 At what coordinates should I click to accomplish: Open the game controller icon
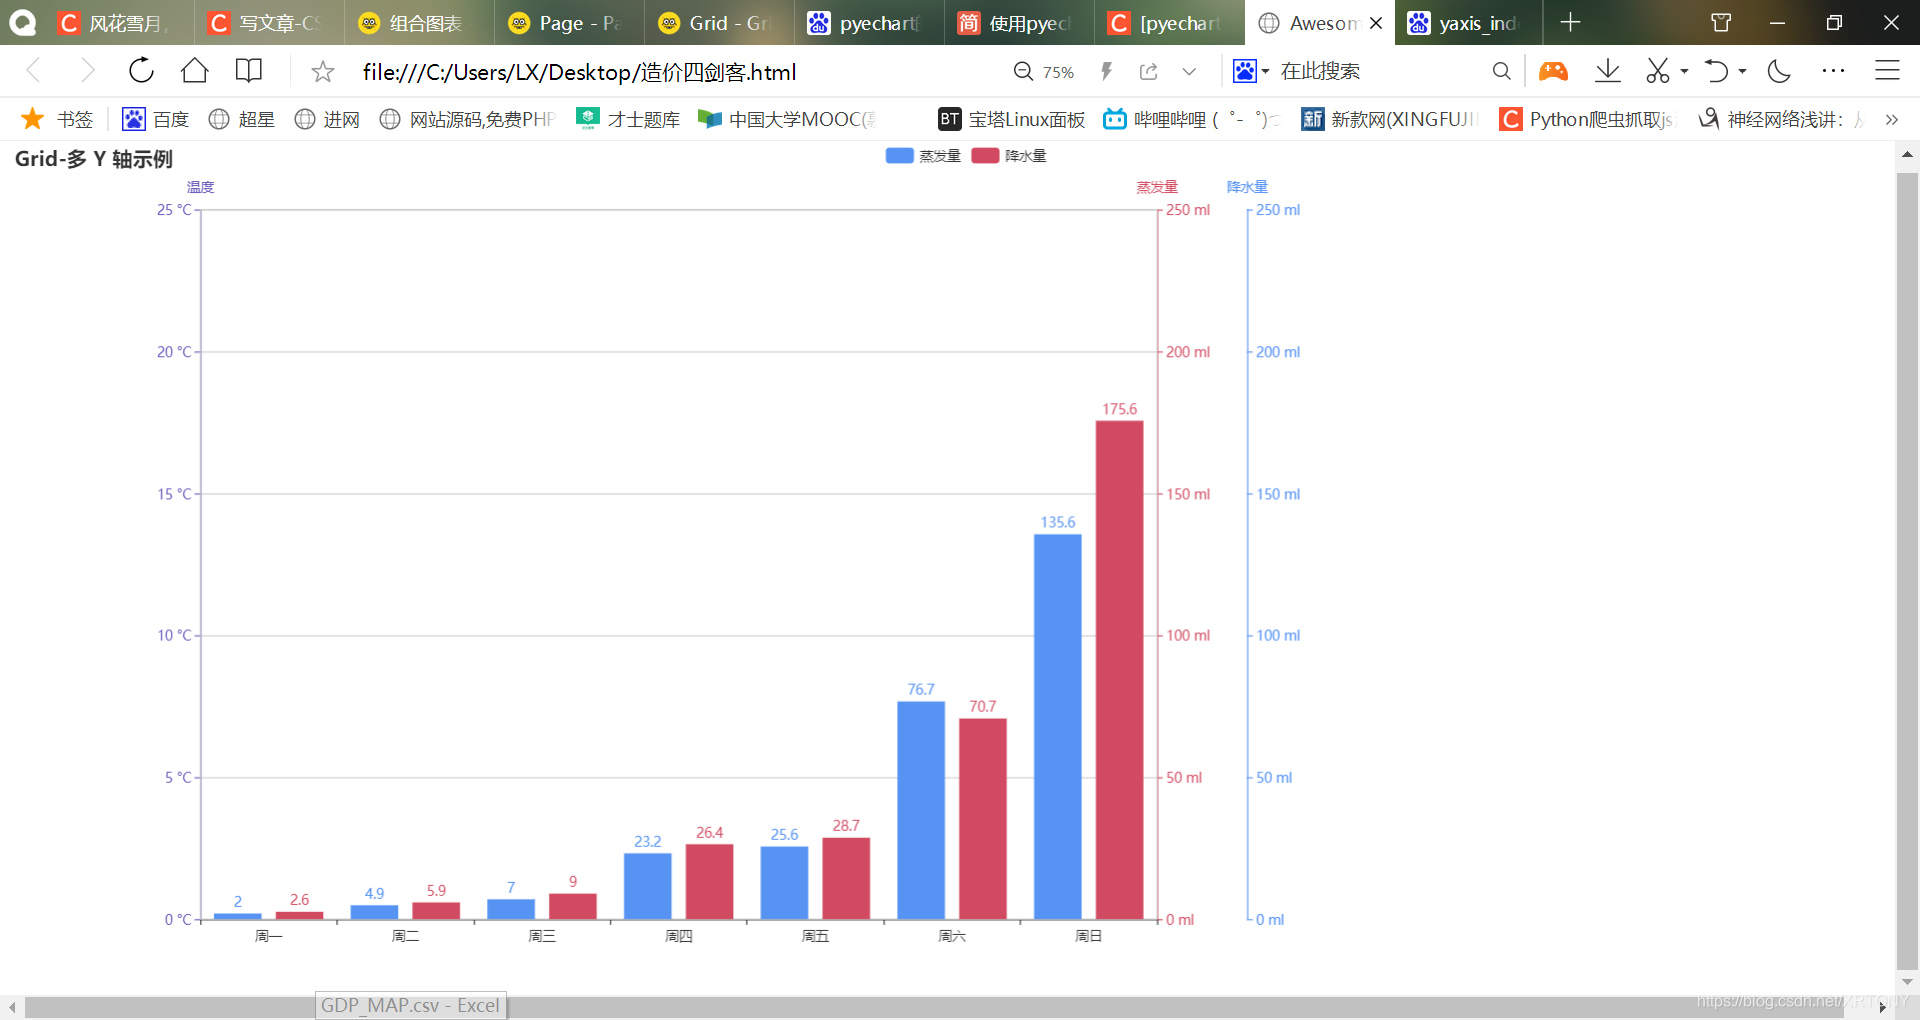click(x=1553, y=71)
